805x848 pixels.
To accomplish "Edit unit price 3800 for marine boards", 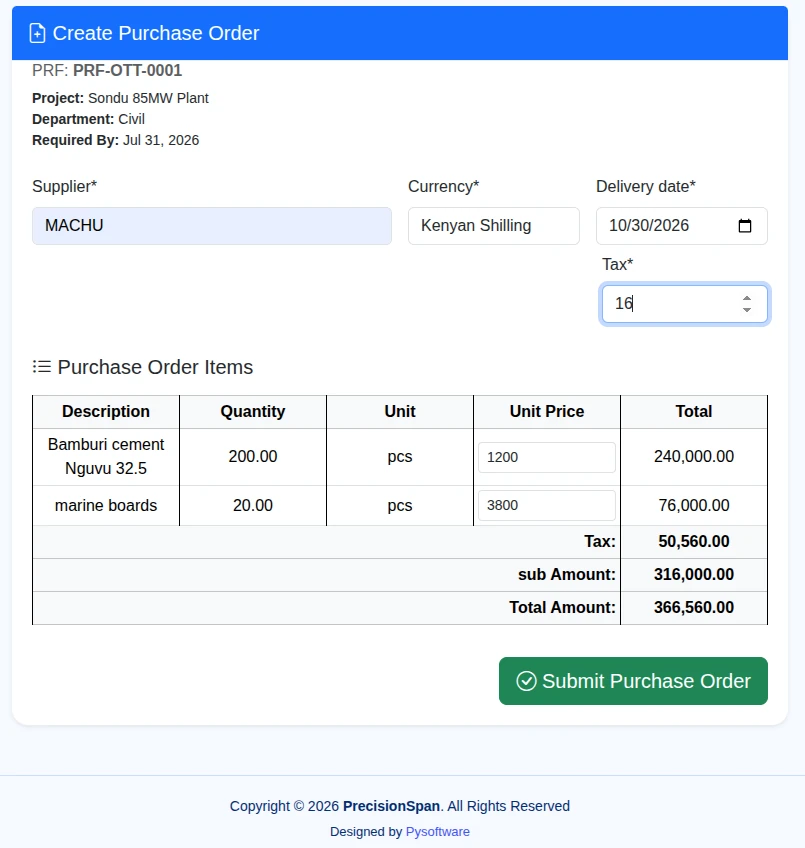I will point(546,505).
